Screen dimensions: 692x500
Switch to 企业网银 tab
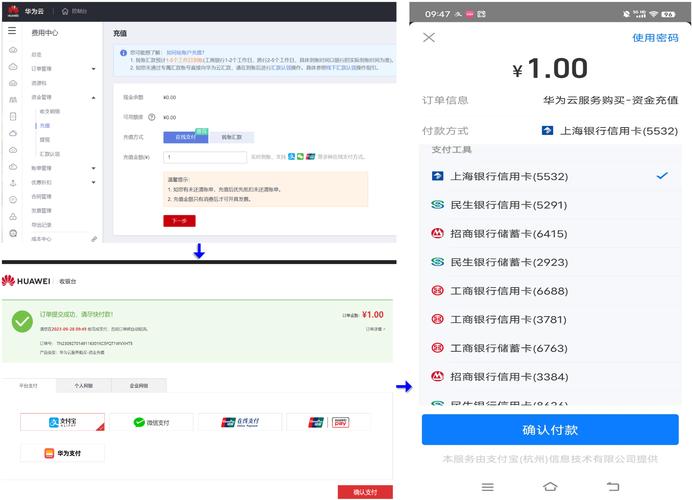coord(139,385)
